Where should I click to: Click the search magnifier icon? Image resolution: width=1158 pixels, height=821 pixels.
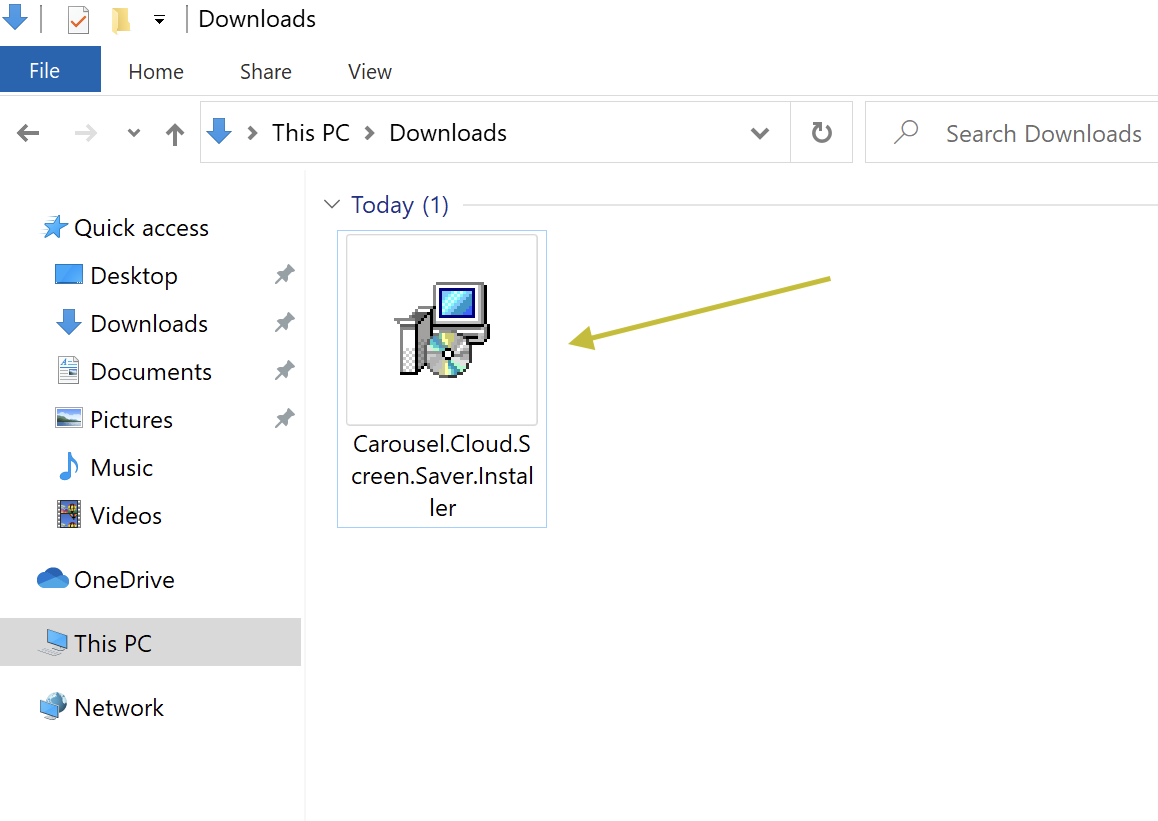pos(906,132)
